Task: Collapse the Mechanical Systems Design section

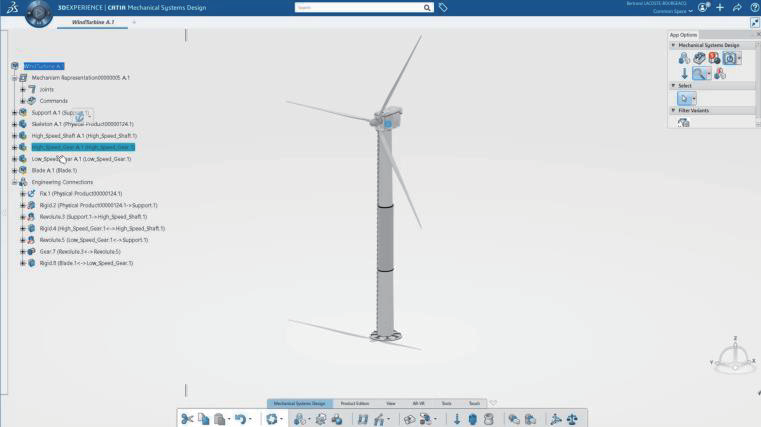Action: (x=673, y=46)
